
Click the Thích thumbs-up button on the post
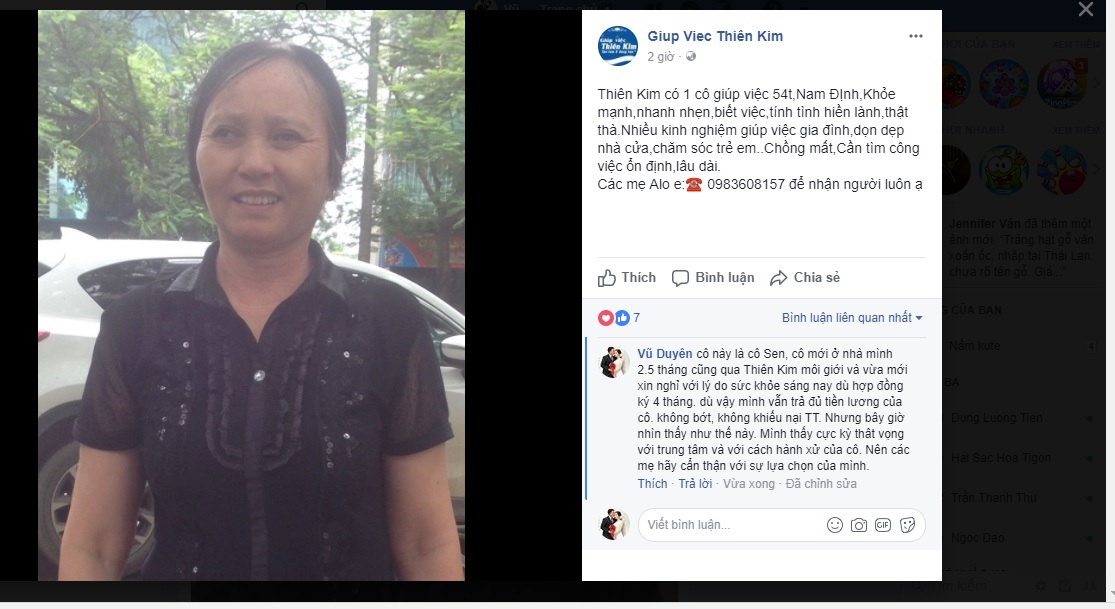coord(626,277)
